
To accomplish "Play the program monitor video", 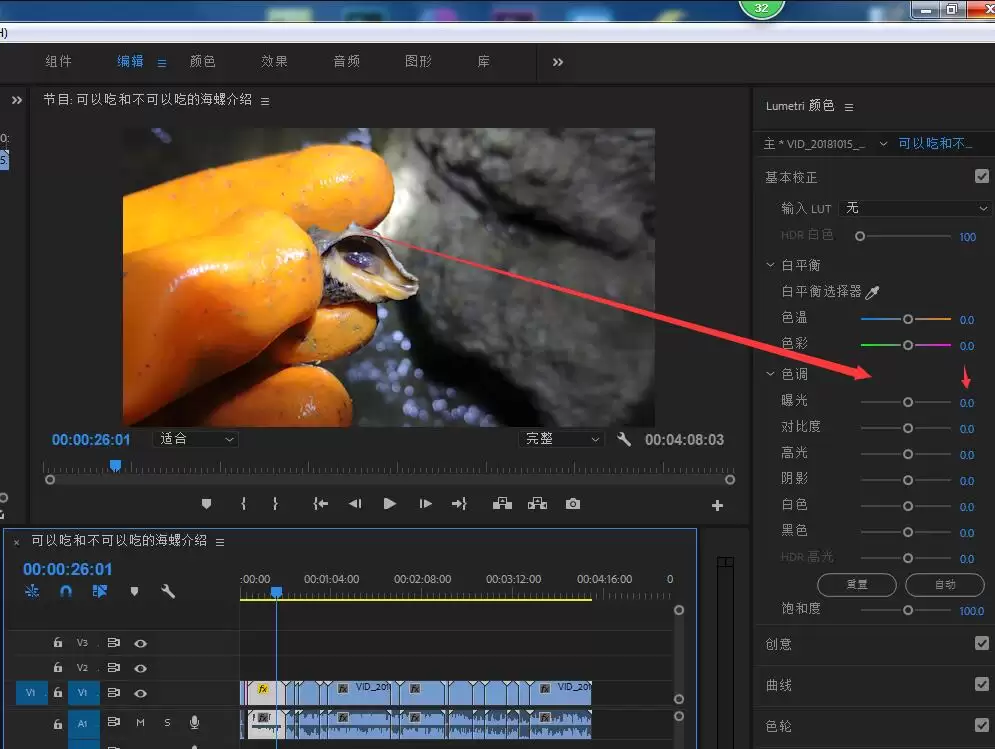I will coord(390,504).
